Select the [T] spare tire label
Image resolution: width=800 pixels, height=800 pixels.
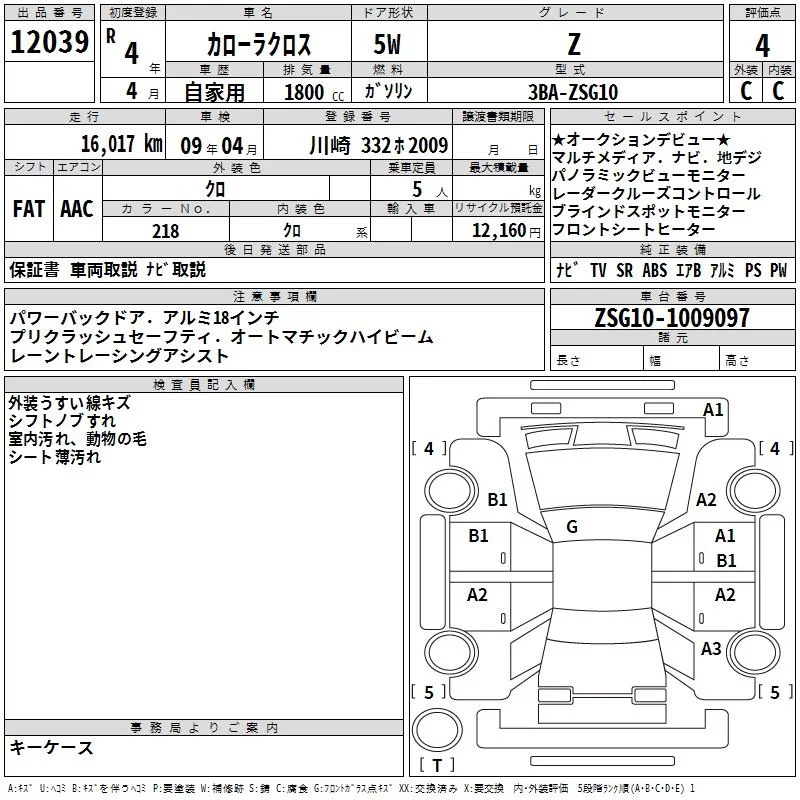(437, 765)
